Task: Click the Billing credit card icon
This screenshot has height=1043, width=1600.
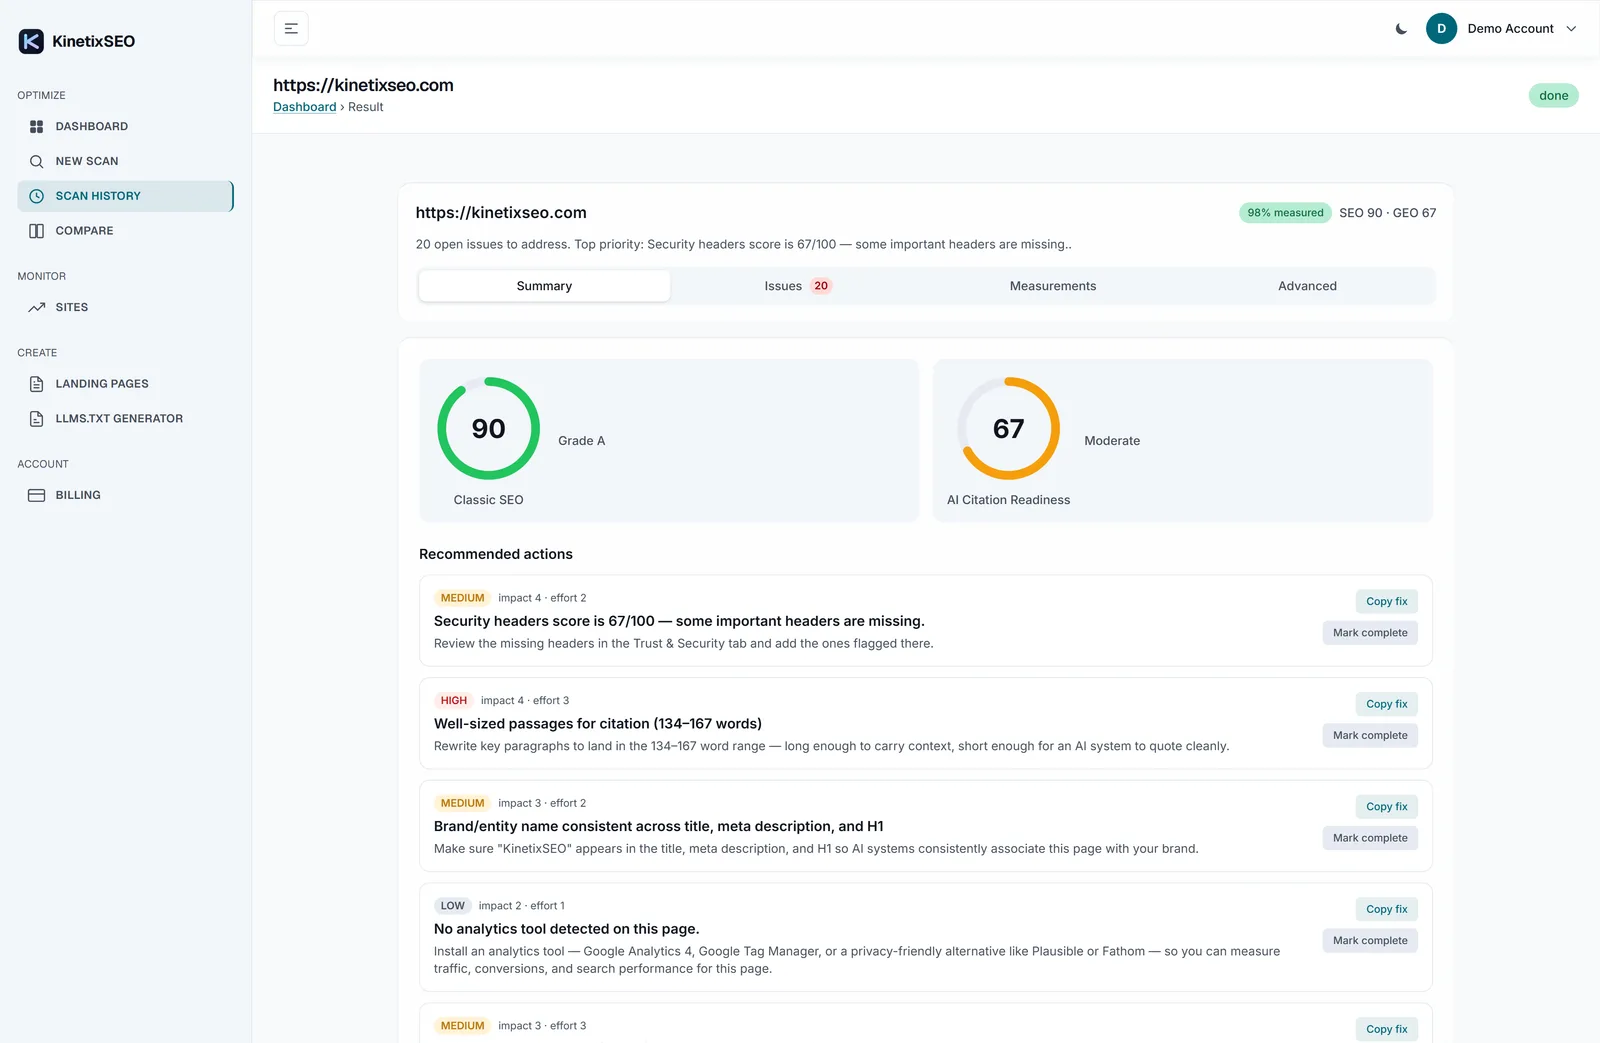Action: (x=37, y=495)
